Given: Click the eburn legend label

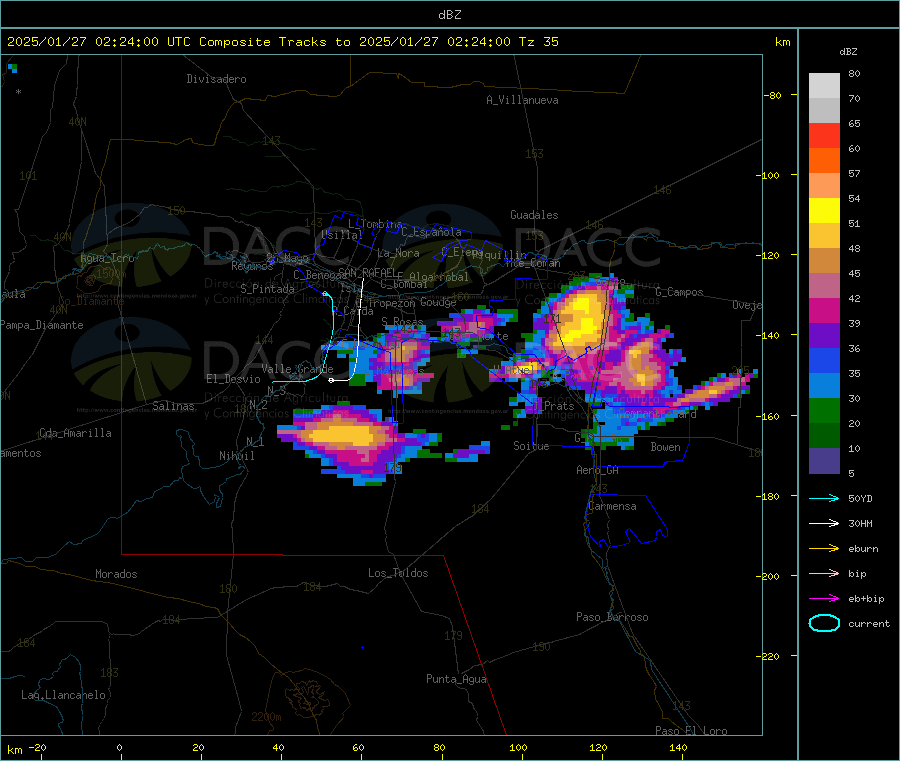Looking at the screenshot, I should tap(863, 549).
